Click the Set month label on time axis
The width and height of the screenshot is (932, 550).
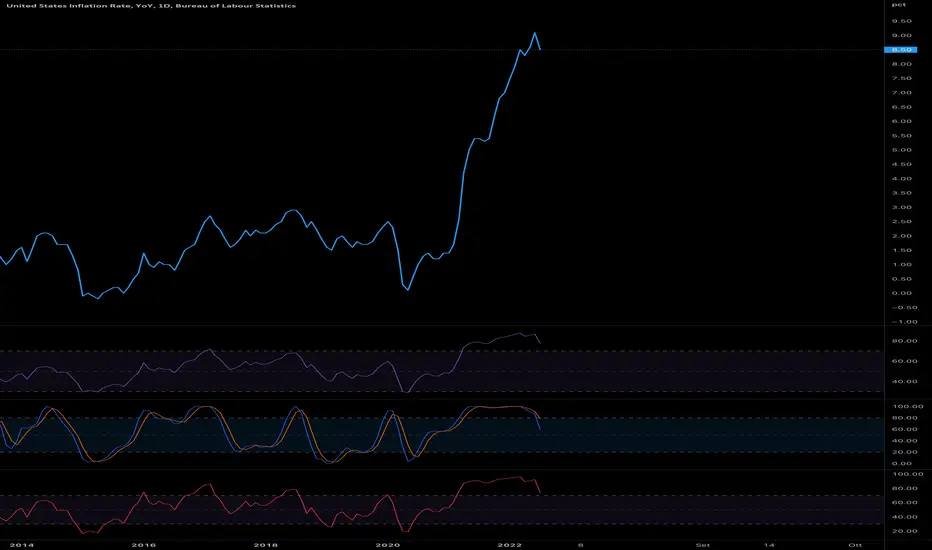coord(703,545)
